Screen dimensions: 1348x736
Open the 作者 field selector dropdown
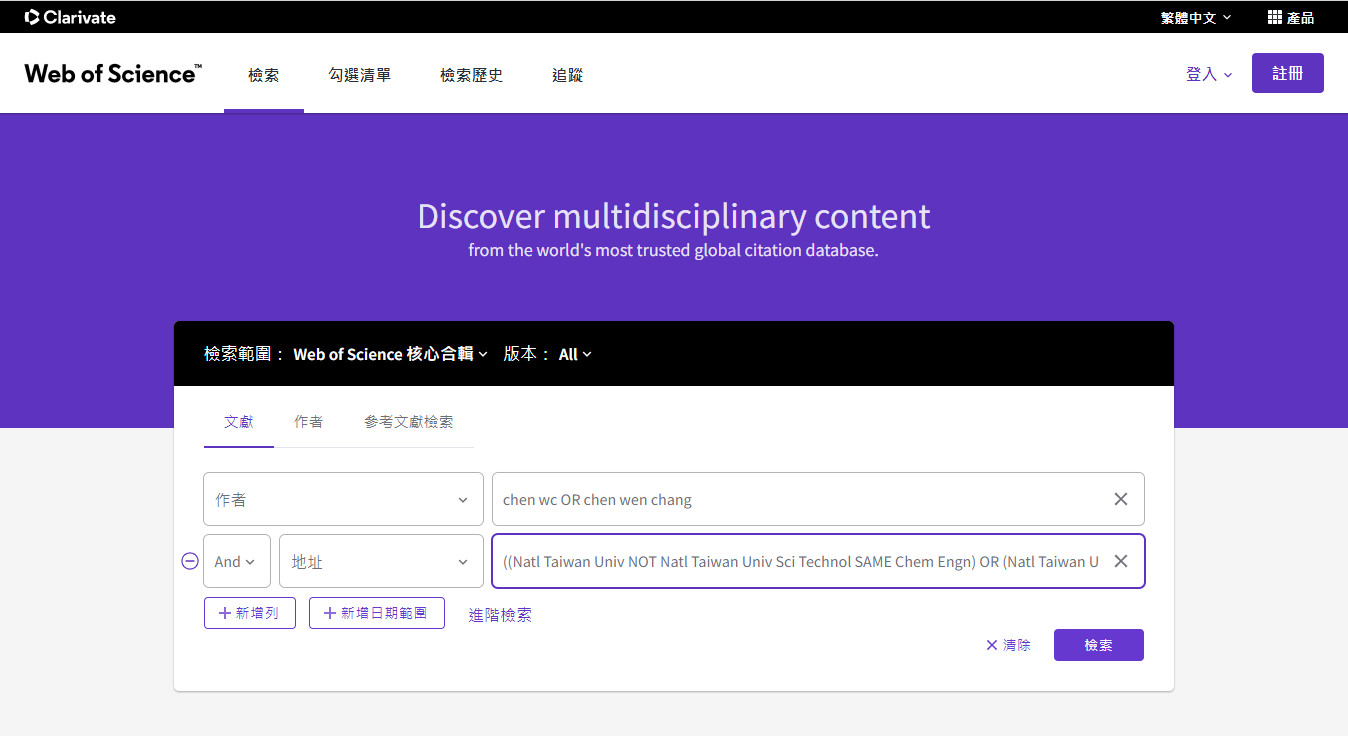[343, 499]
